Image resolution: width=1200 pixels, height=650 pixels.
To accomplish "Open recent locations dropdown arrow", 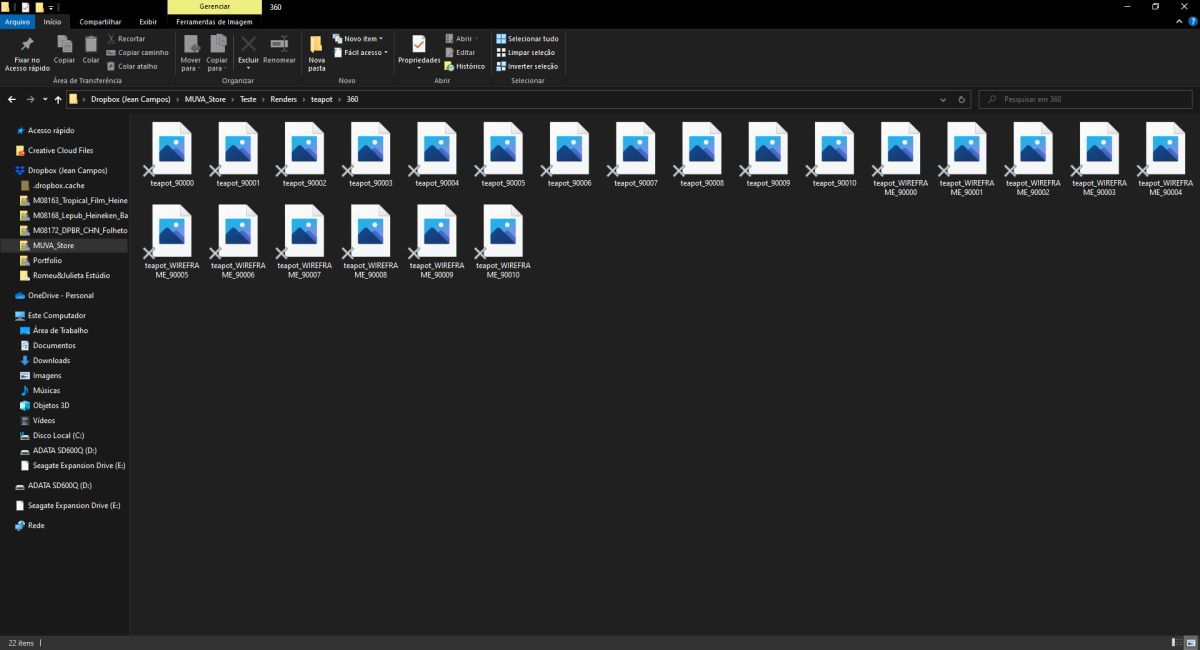I will tap(45, 100).
